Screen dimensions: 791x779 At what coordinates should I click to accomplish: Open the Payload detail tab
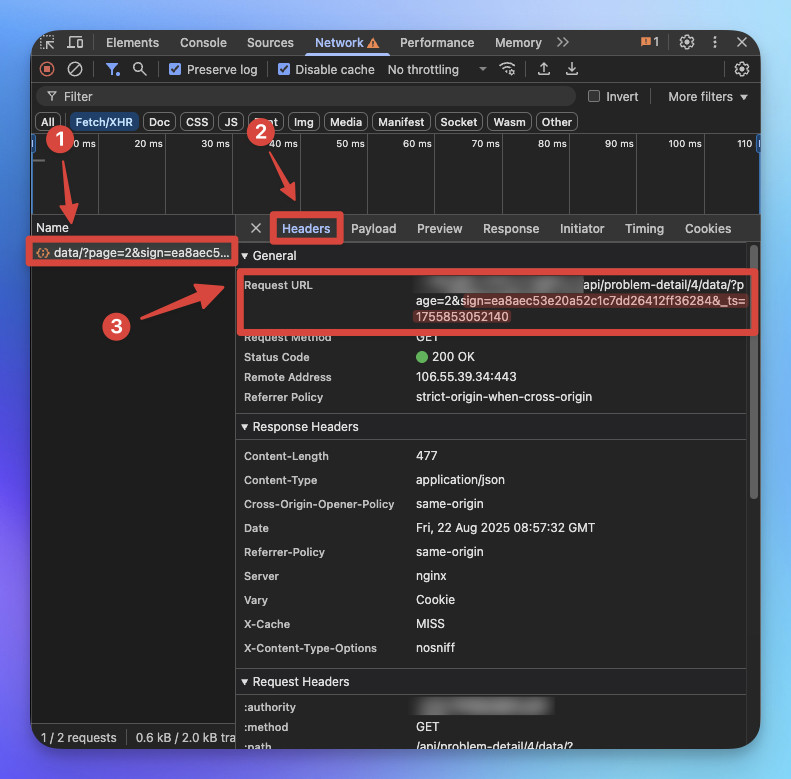pos(373,229)
